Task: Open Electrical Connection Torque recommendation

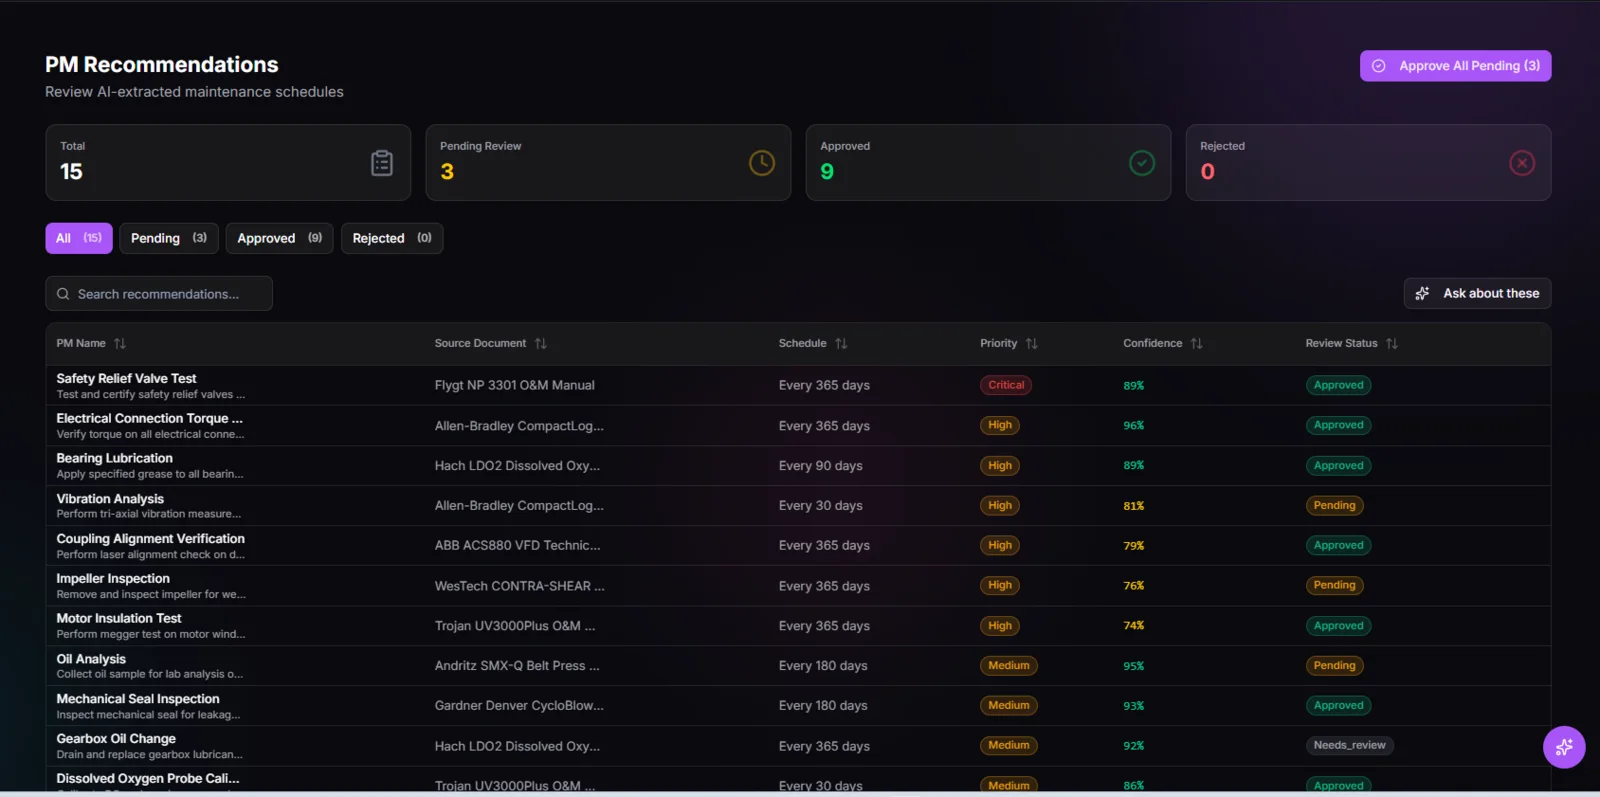Action: [x=798, y=425]
